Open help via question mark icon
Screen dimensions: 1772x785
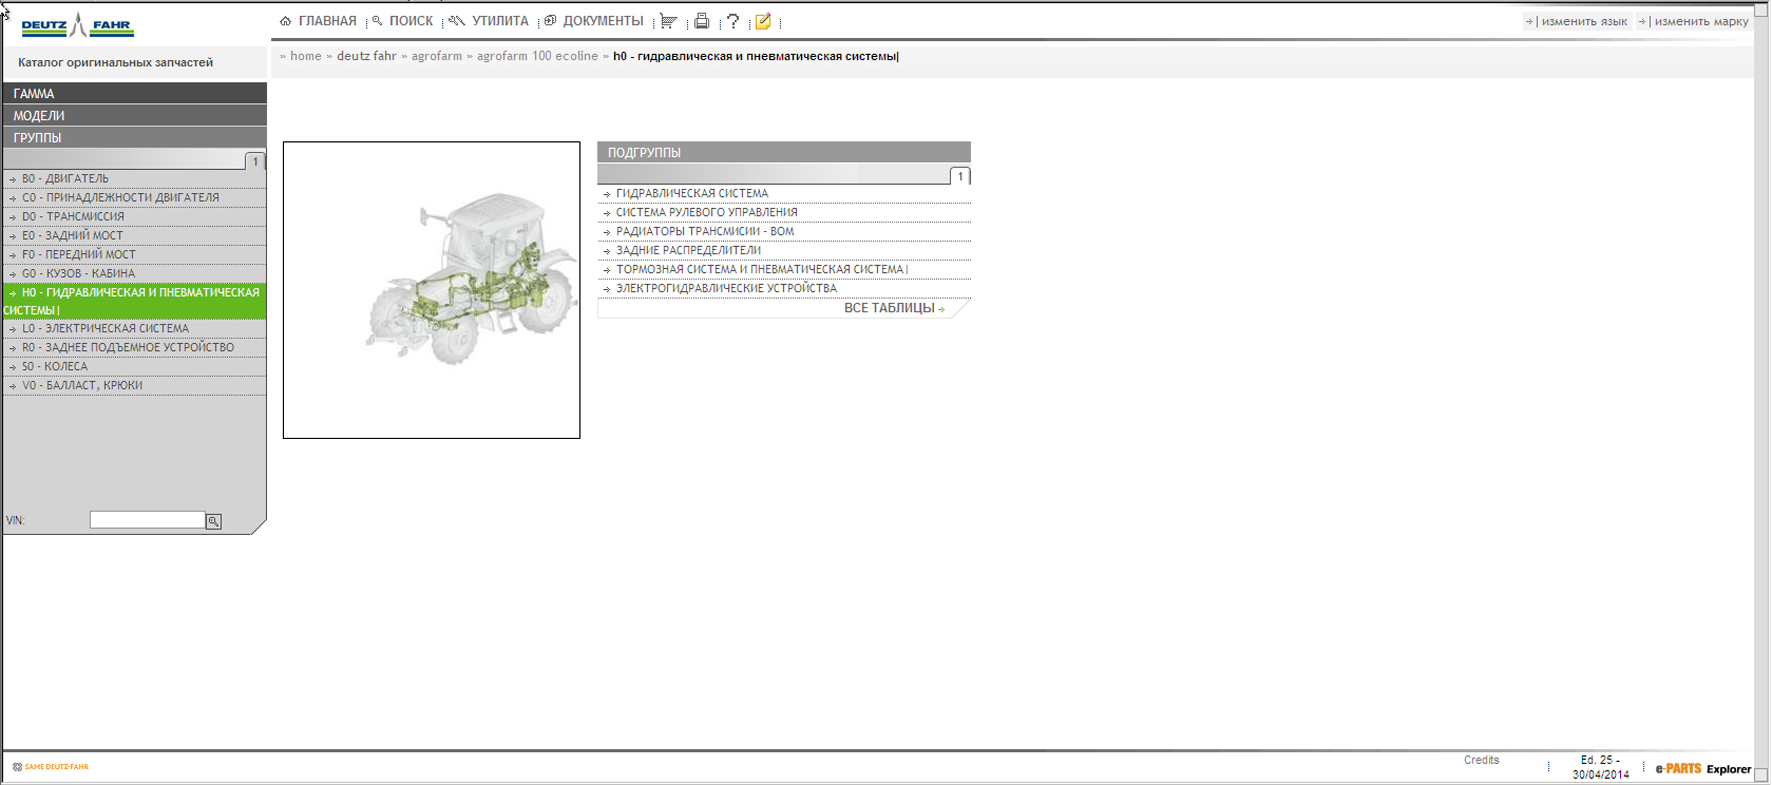click(733, 21)
